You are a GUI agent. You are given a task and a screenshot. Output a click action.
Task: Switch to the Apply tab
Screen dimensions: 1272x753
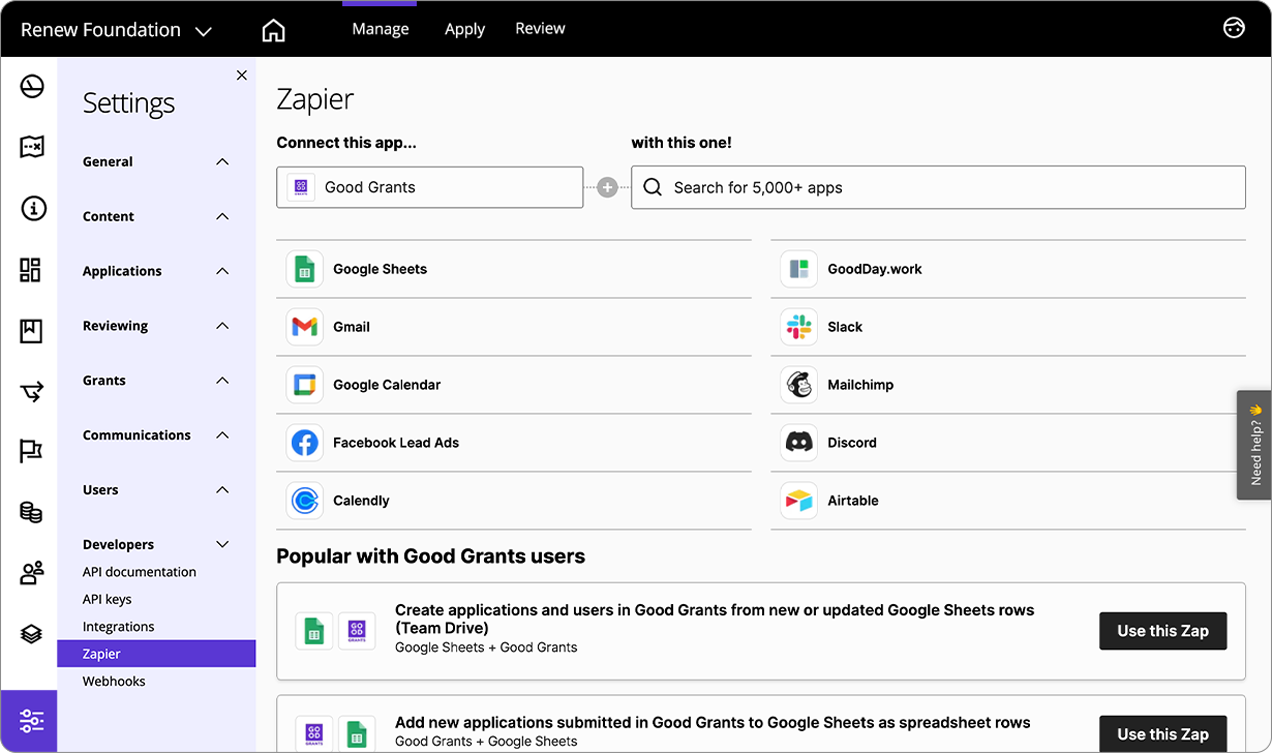pos(464,29)
